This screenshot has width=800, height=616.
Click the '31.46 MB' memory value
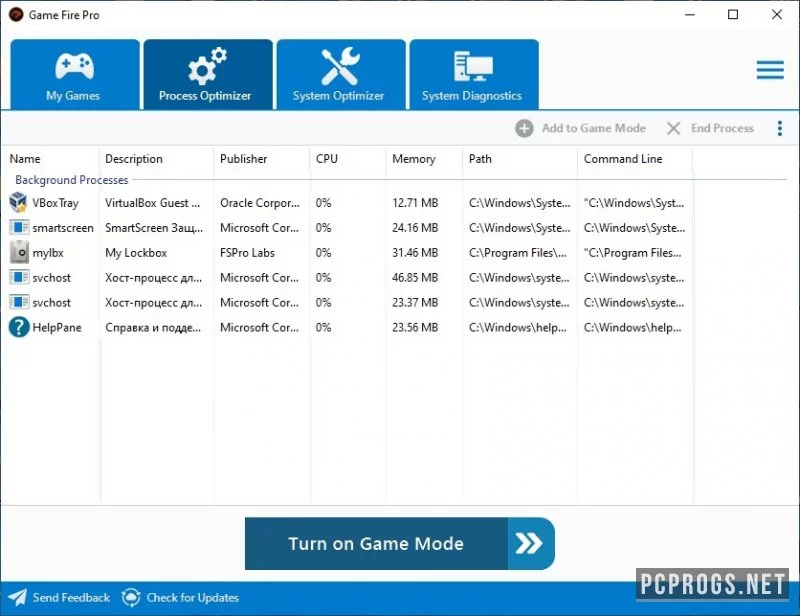point(415,253)
